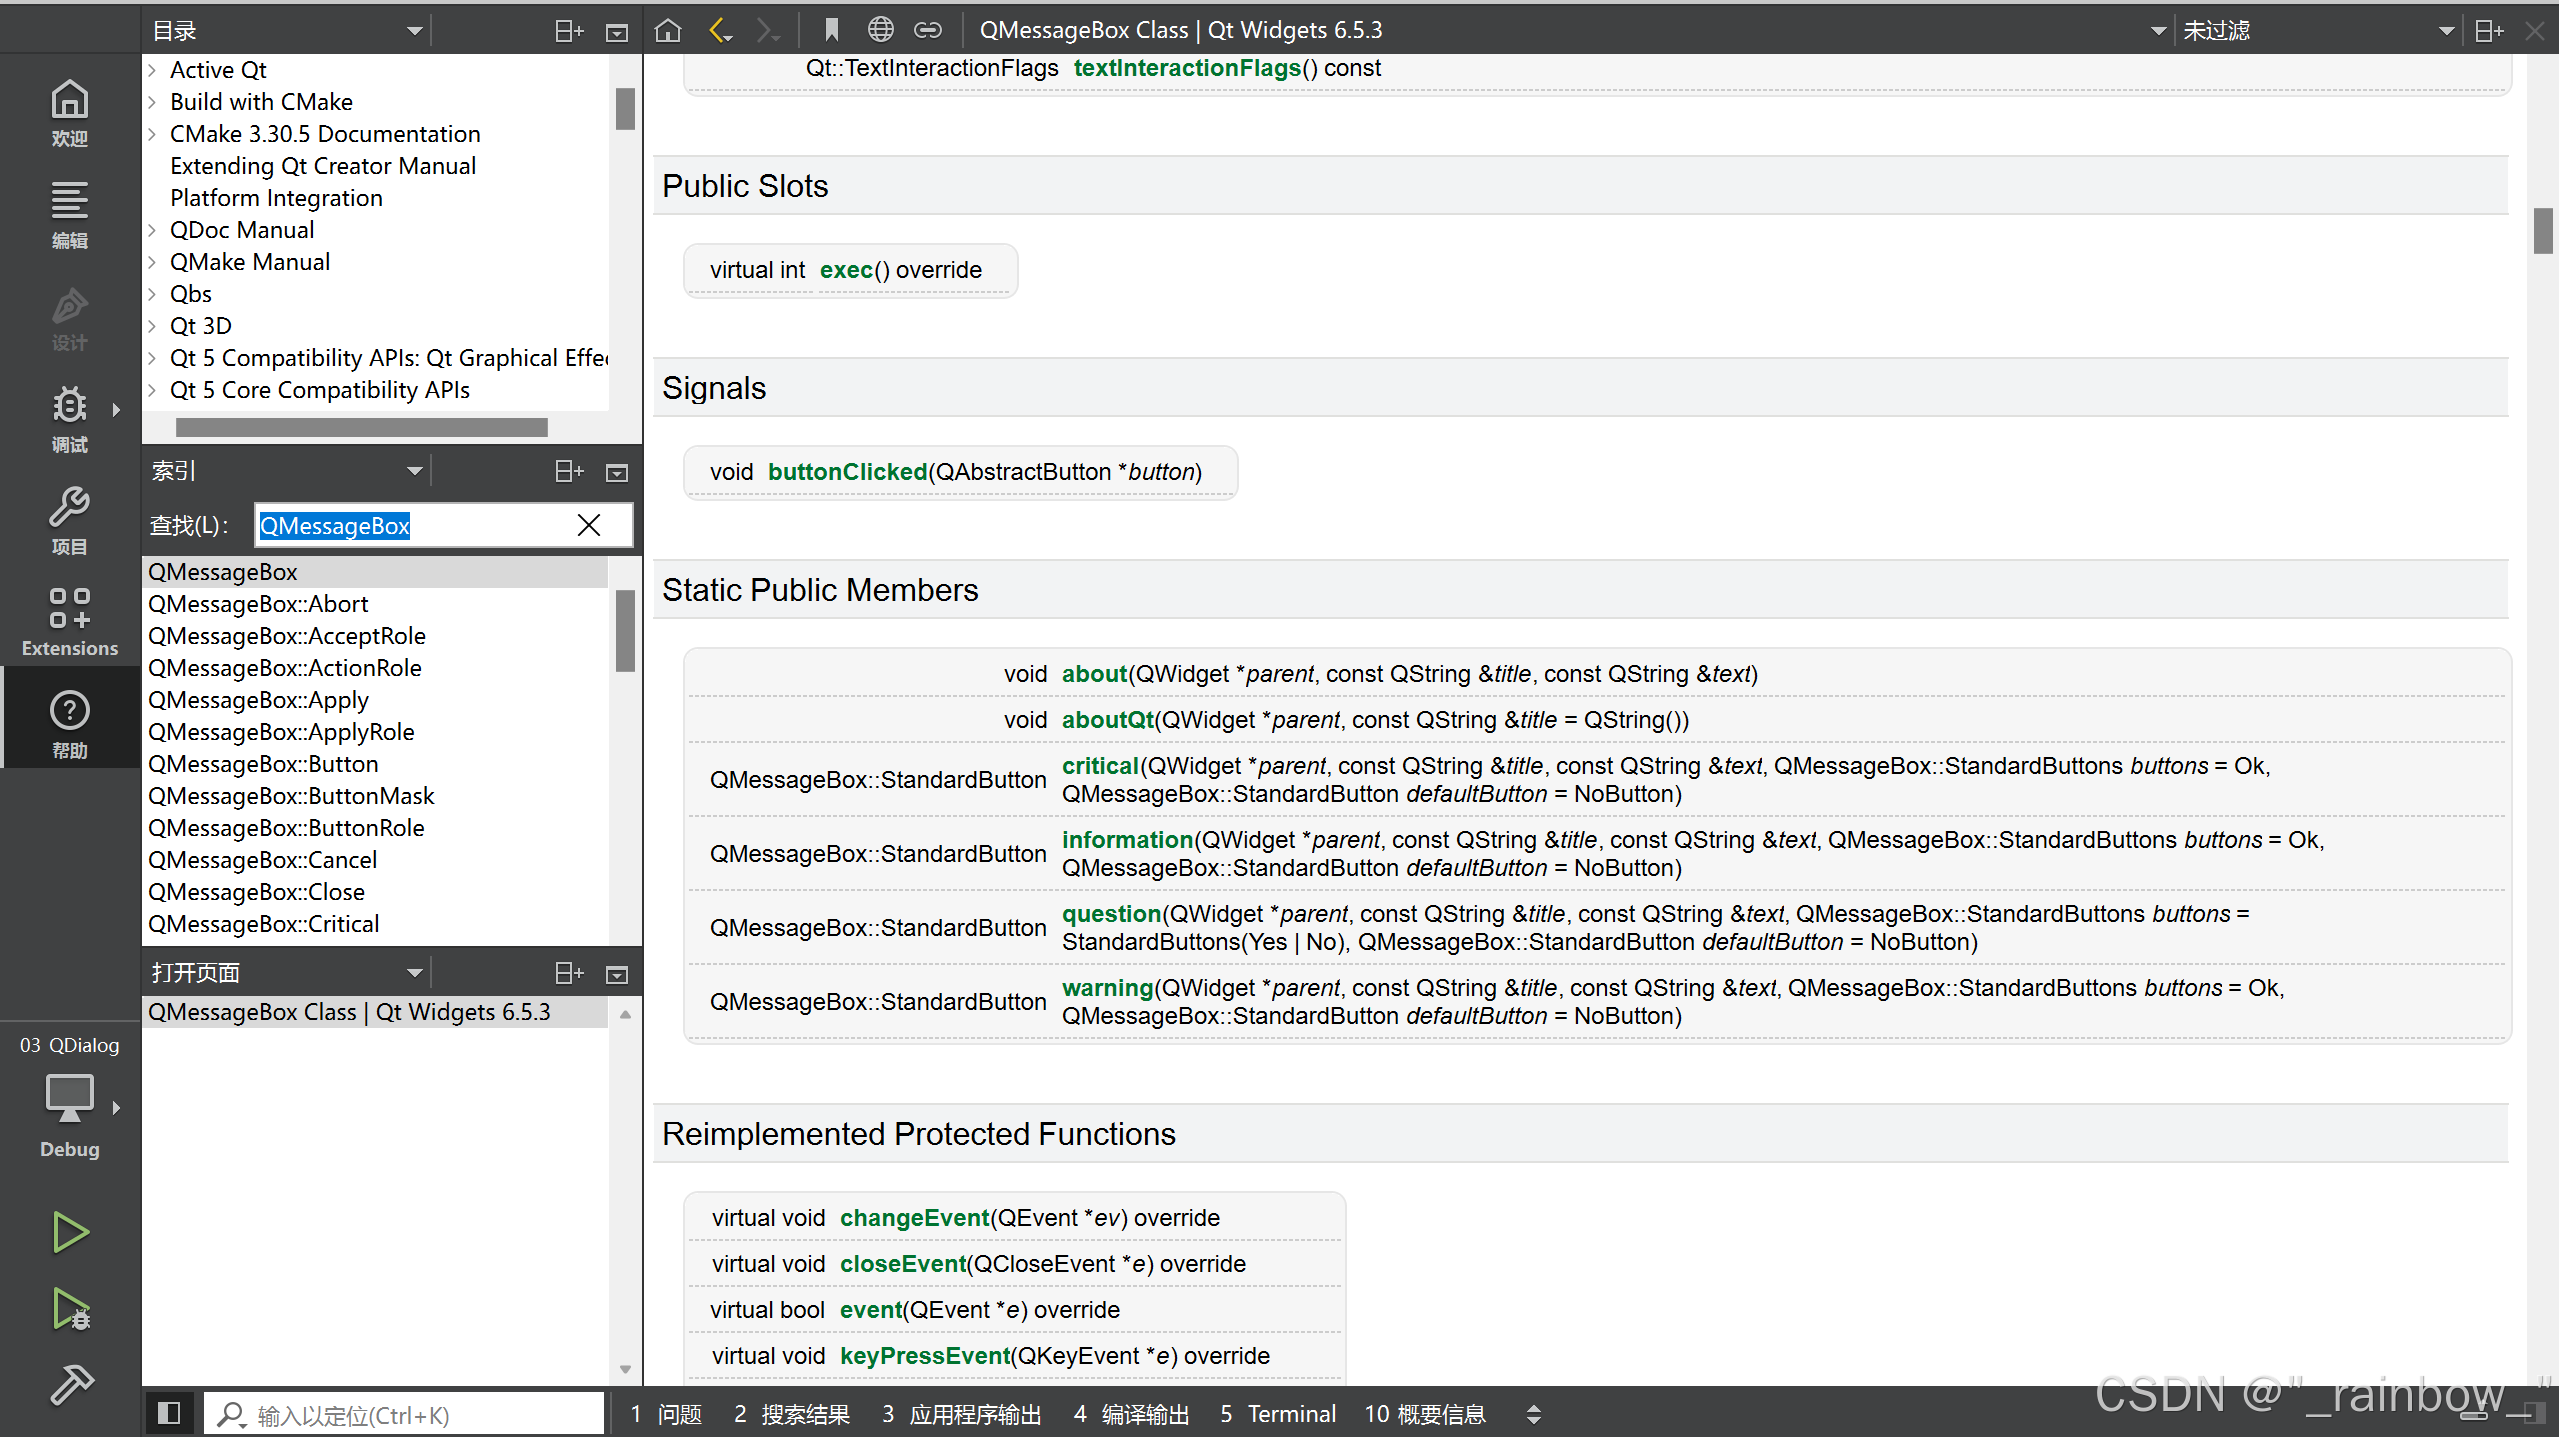
Task: Open the 应用程序输出 output tab
Action: click(962, 1414)
